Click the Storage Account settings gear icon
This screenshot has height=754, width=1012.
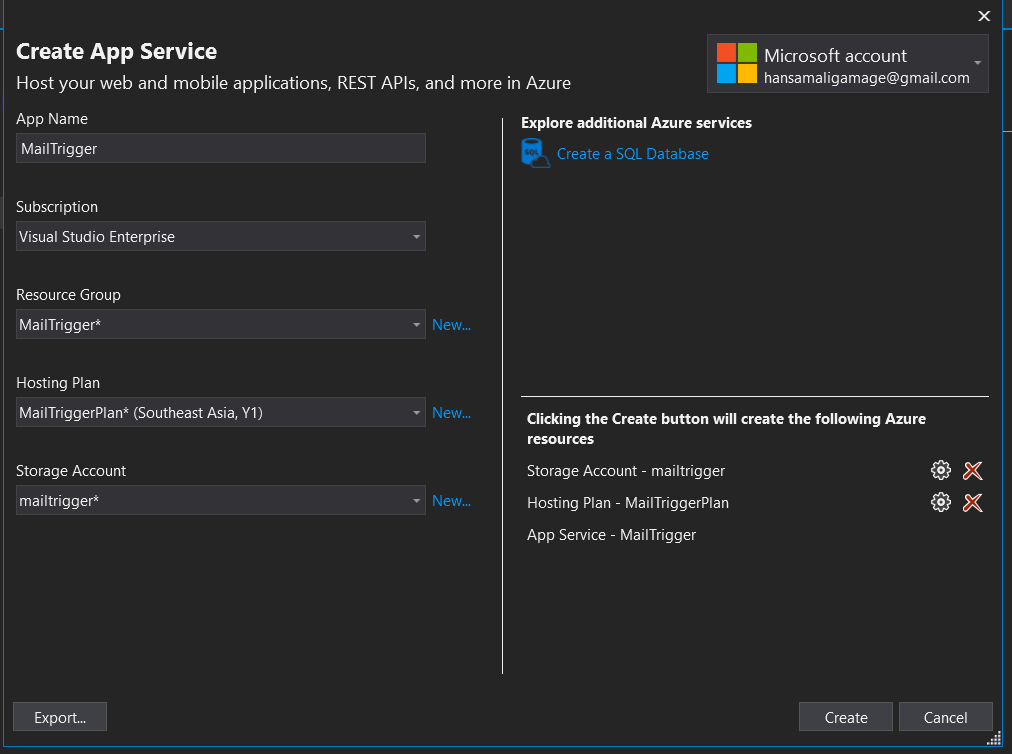940,471
